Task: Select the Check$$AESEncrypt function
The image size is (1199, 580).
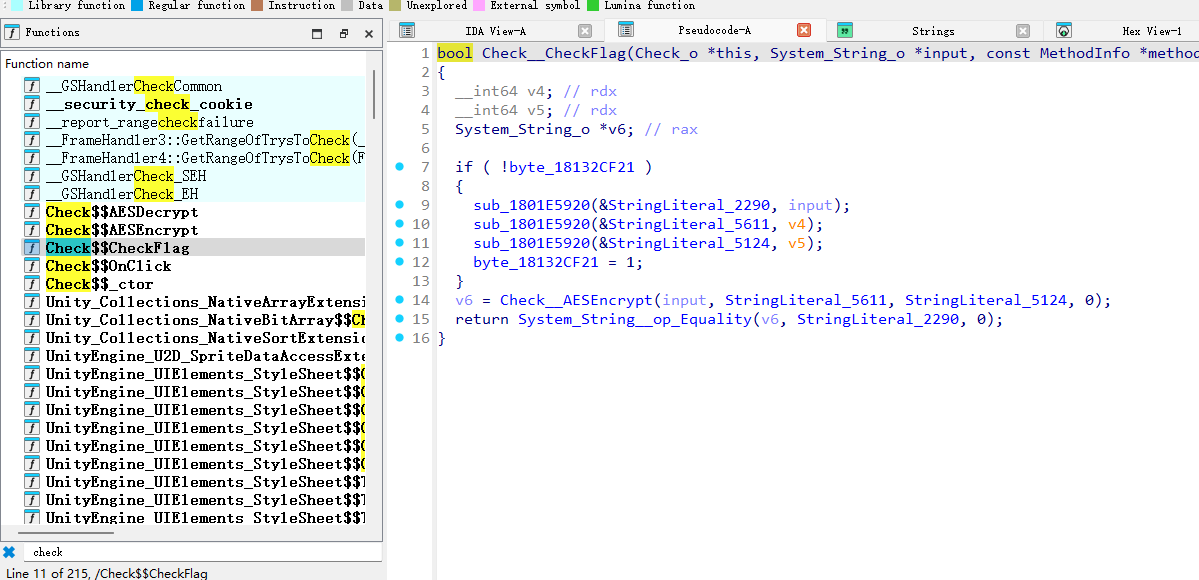Action: tap(122, 230)
